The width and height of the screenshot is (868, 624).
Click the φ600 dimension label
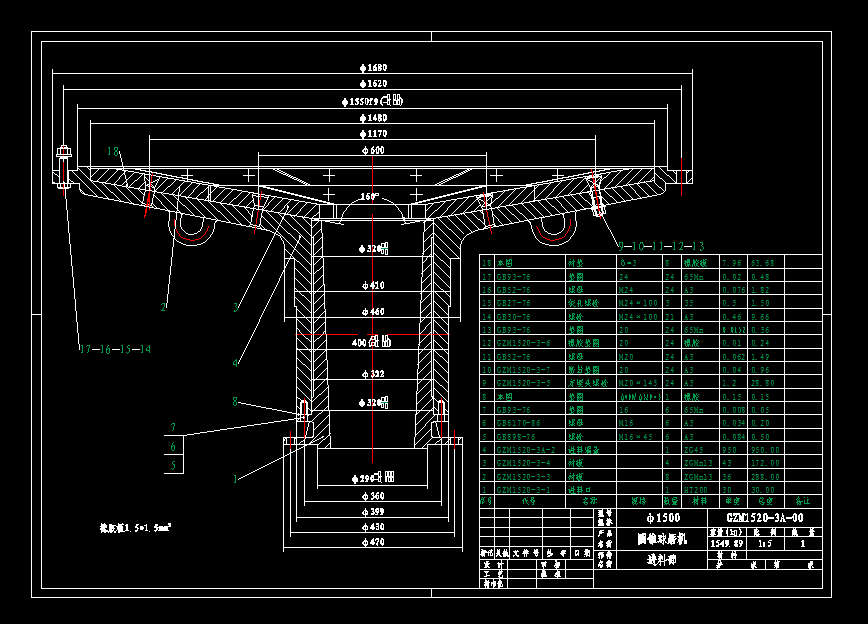click(373, 150)
